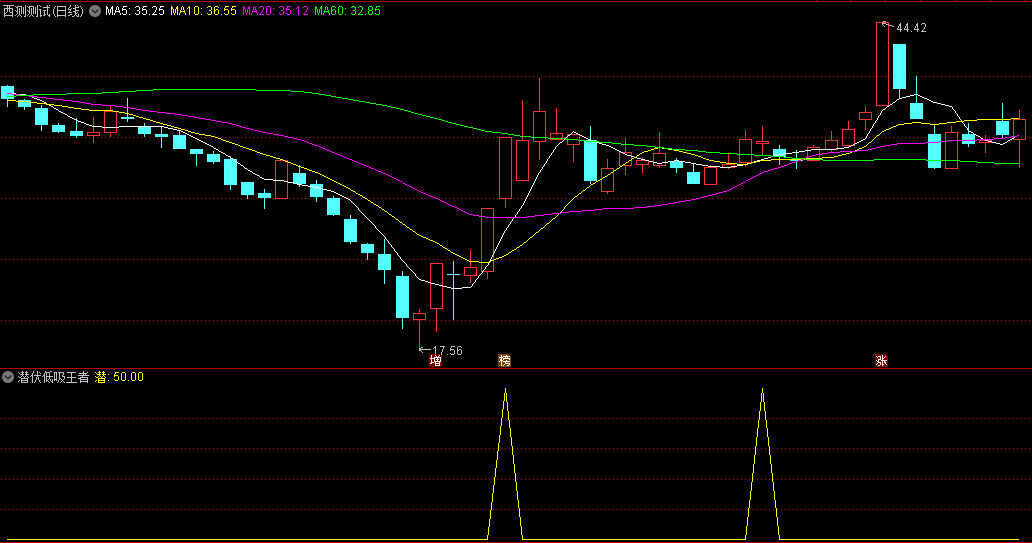The height and width of the screenshot is (543, 1032).
Task: Click the chart title 西测测试(日线)
Action: [43, 11]
